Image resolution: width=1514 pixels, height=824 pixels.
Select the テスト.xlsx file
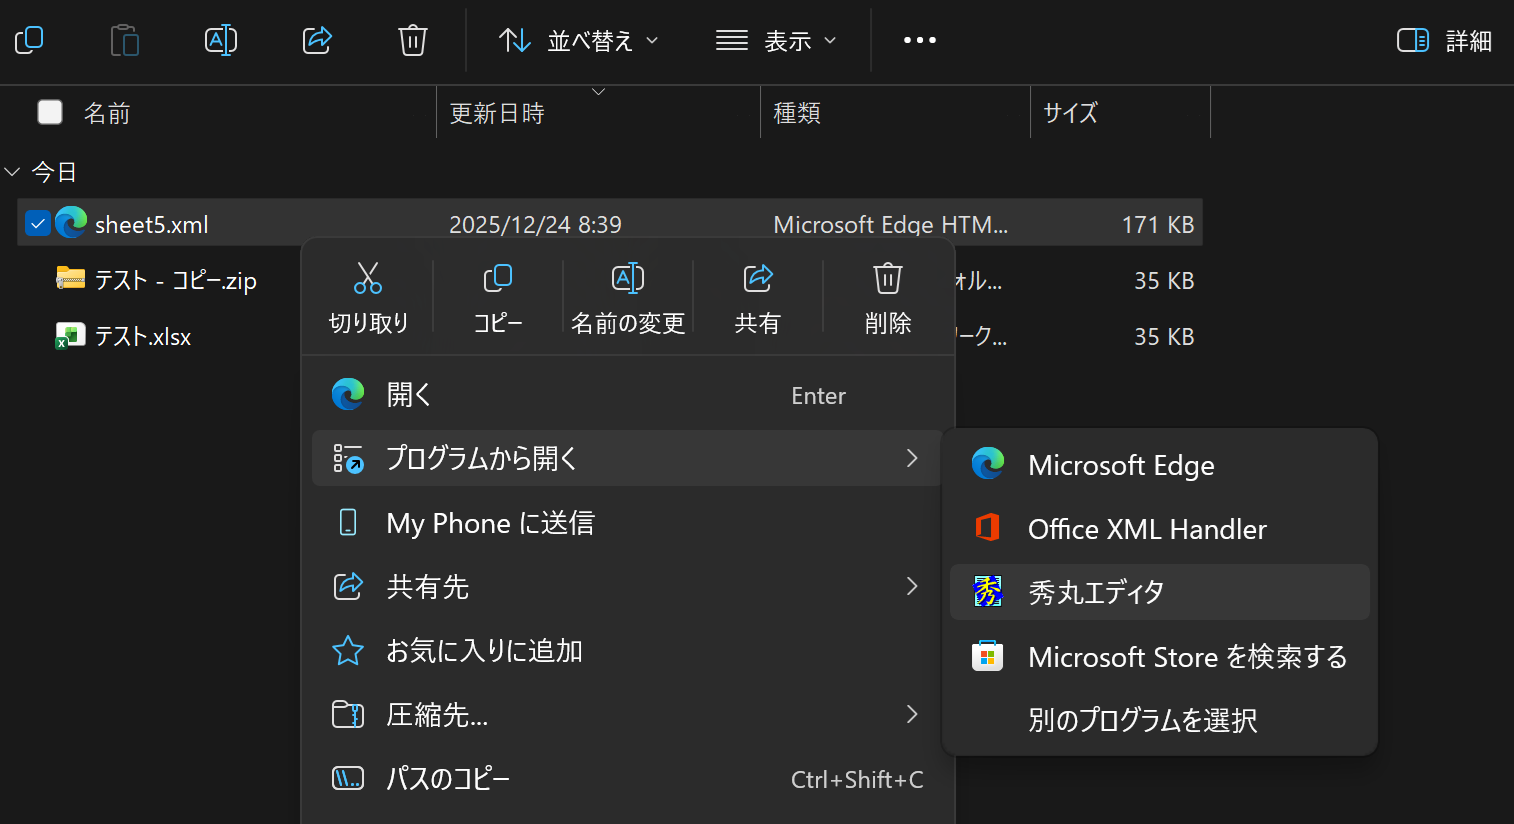pyautogui.click(x=143, y=337)
